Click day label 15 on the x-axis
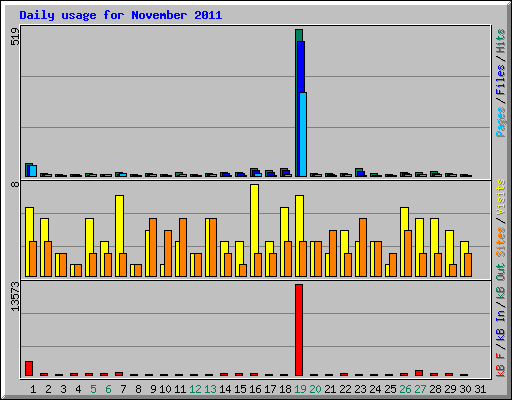This screenshot has width=512, height=400. click(x=240, y=389)
